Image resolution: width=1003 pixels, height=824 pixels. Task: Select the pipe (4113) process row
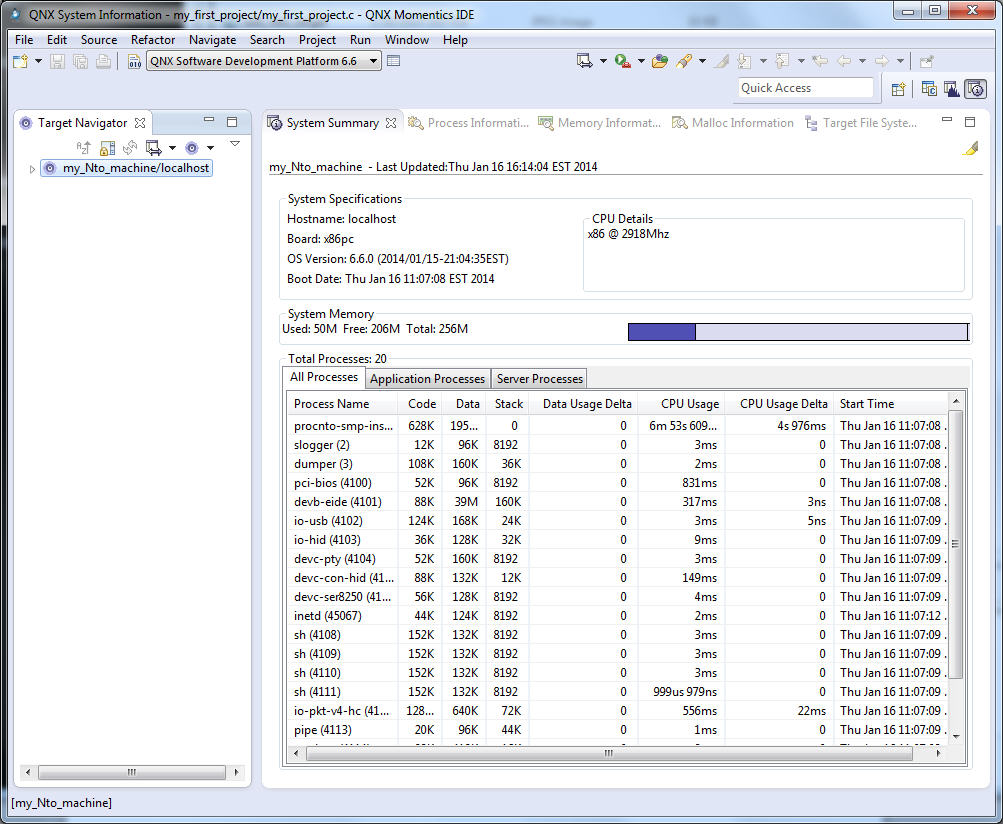point(618,730)
